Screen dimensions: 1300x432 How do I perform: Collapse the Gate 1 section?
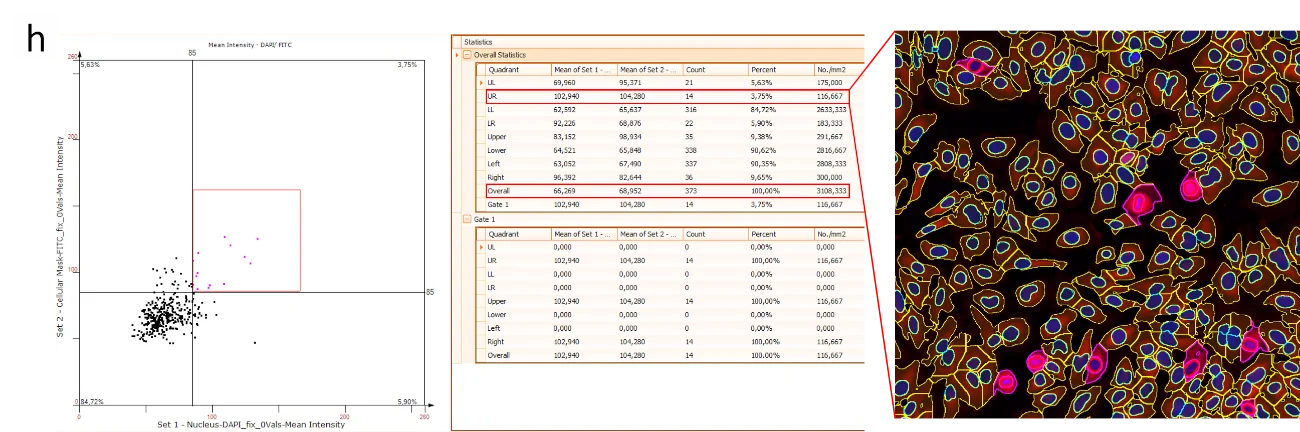467,218
